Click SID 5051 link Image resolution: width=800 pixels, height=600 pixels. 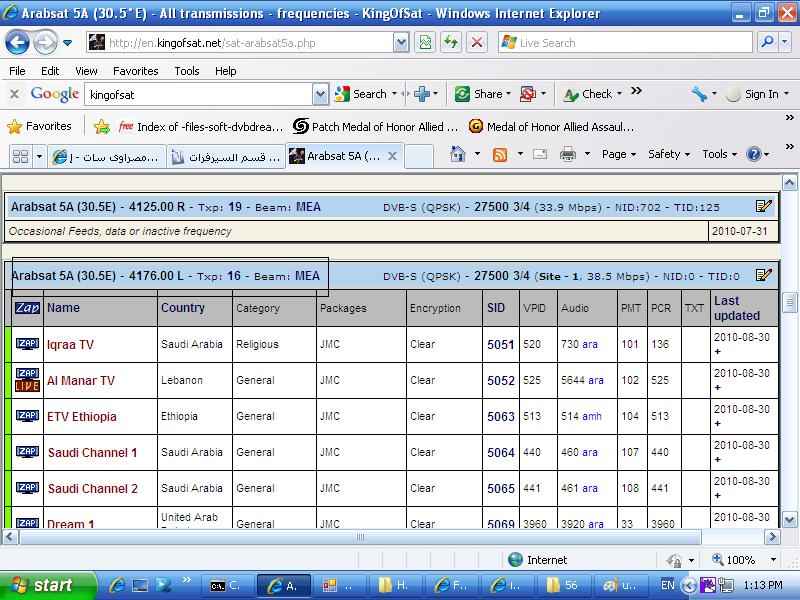(501, 344)
